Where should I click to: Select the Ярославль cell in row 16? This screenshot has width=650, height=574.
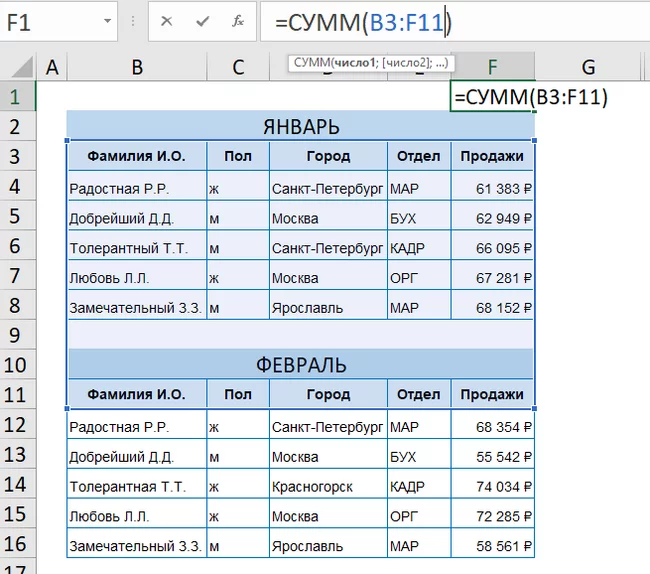328,544
